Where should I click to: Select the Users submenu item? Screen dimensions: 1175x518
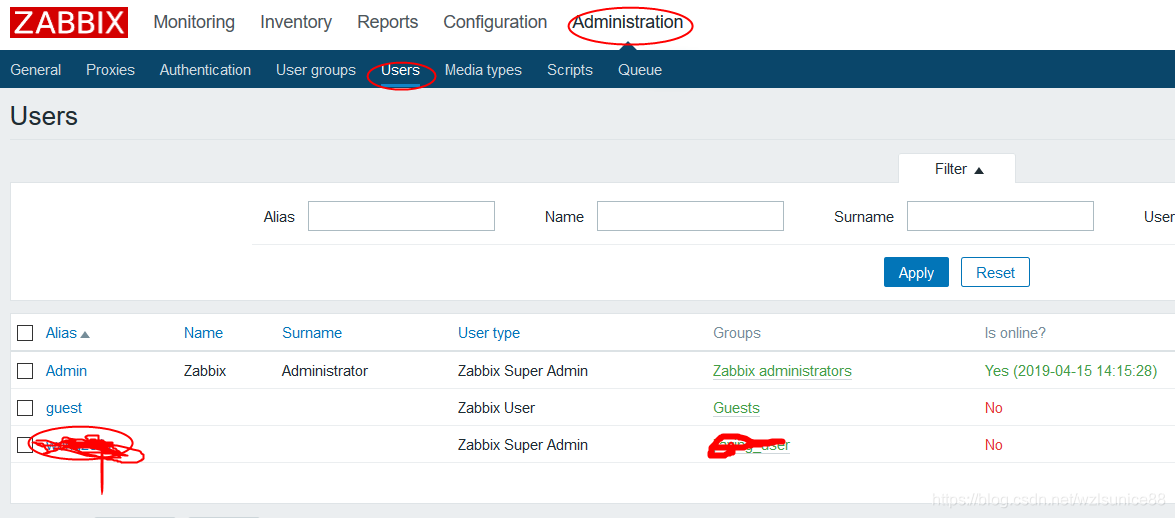400,70
